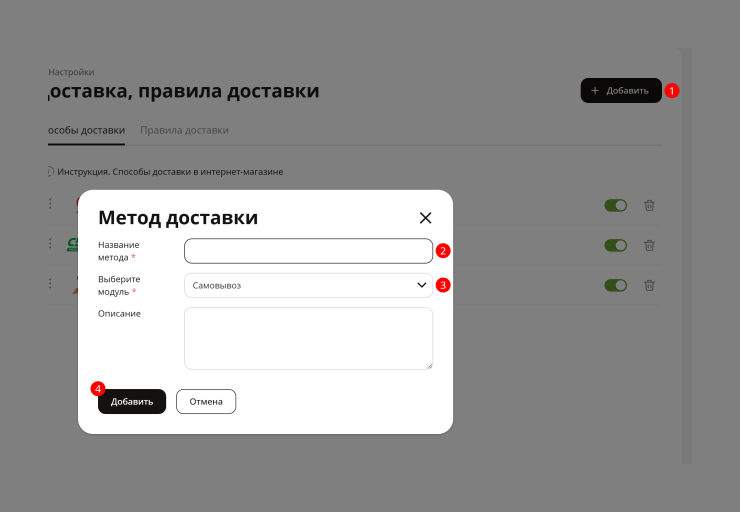Disable the third delivery method switch

pyautogui.click(x=615, y=285)
